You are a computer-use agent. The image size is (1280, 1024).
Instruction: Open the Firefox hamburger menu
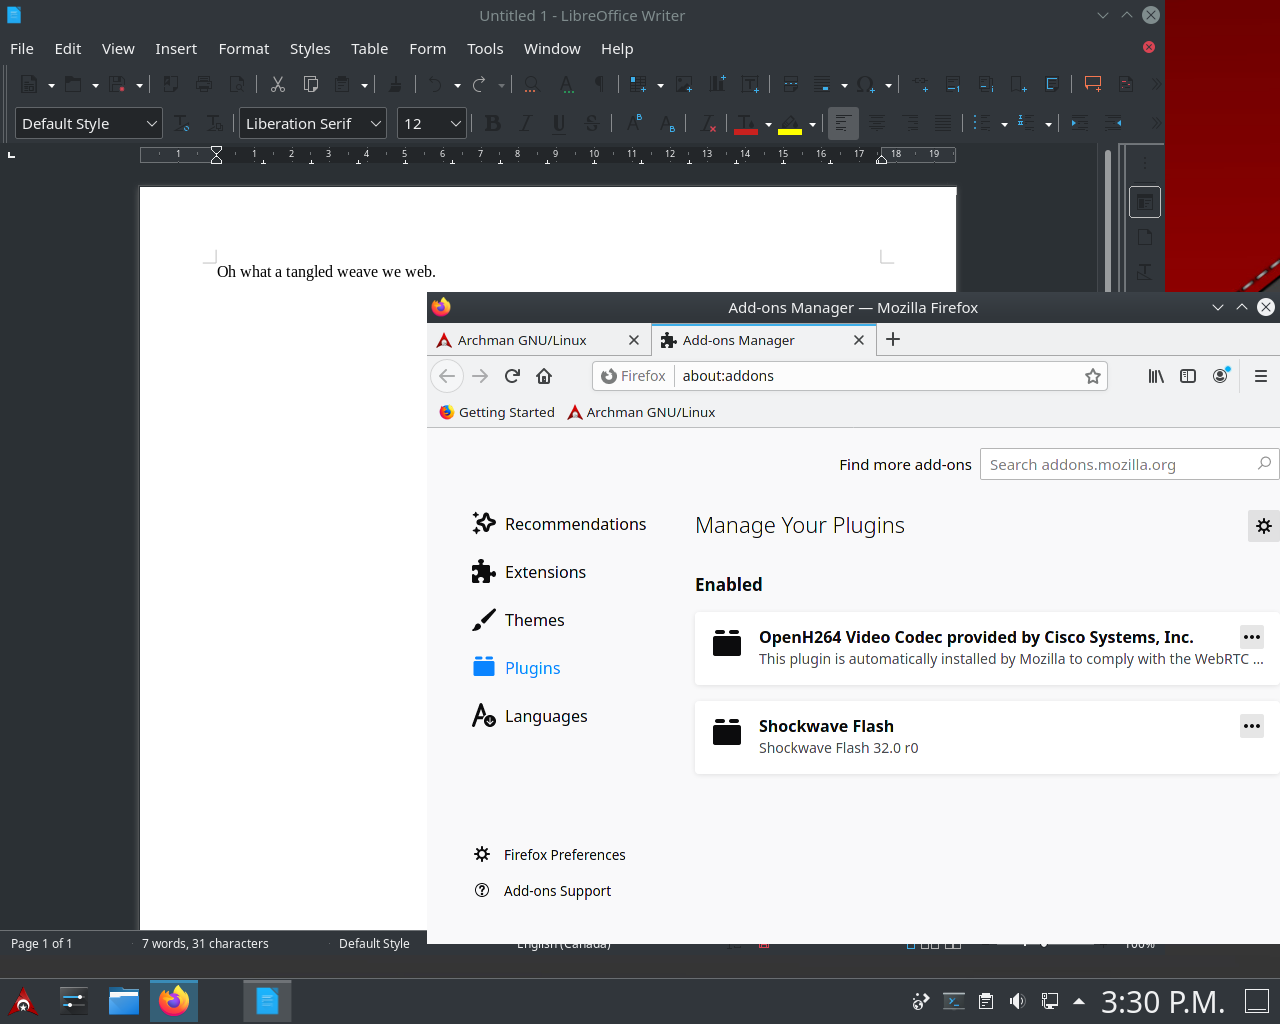pos(1261,376)
